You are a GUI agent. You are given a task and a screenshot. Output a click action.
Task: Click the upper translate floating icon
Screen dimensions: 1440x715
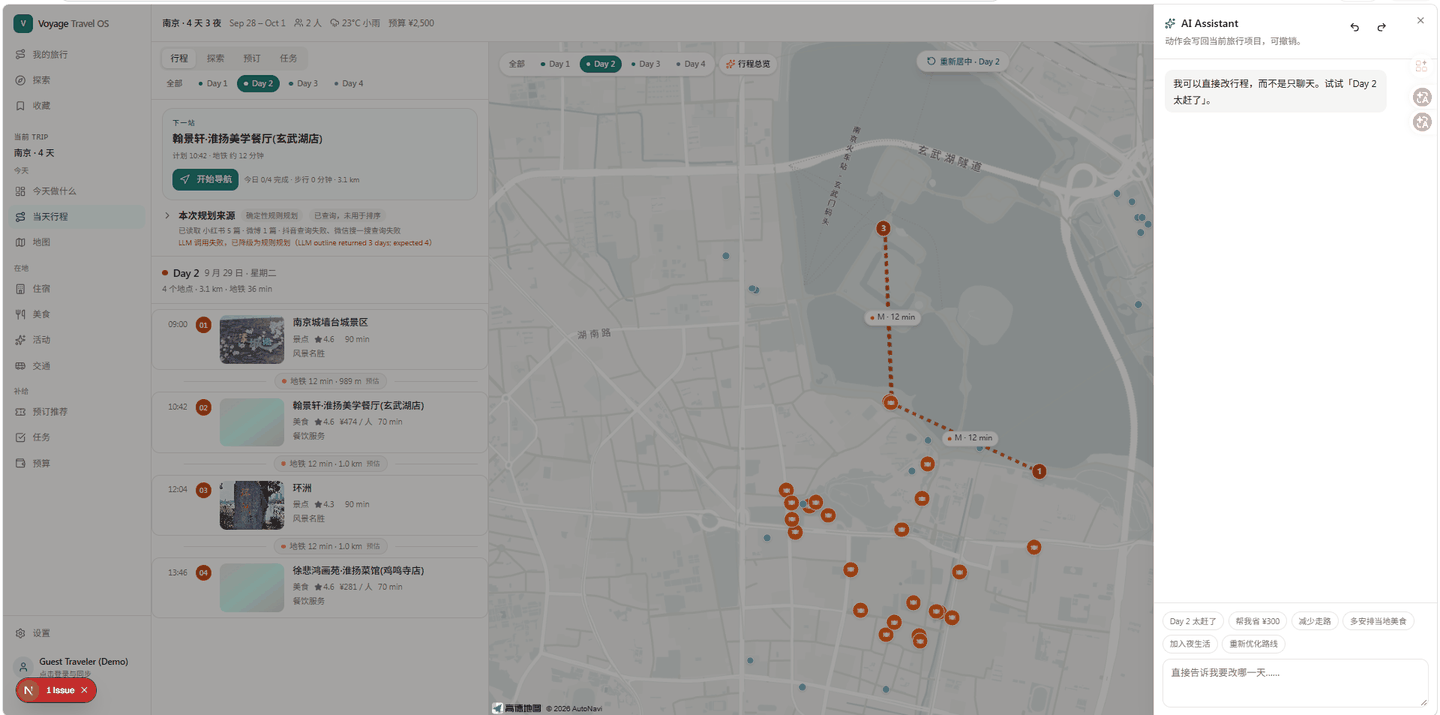(x=1422, y=97)
